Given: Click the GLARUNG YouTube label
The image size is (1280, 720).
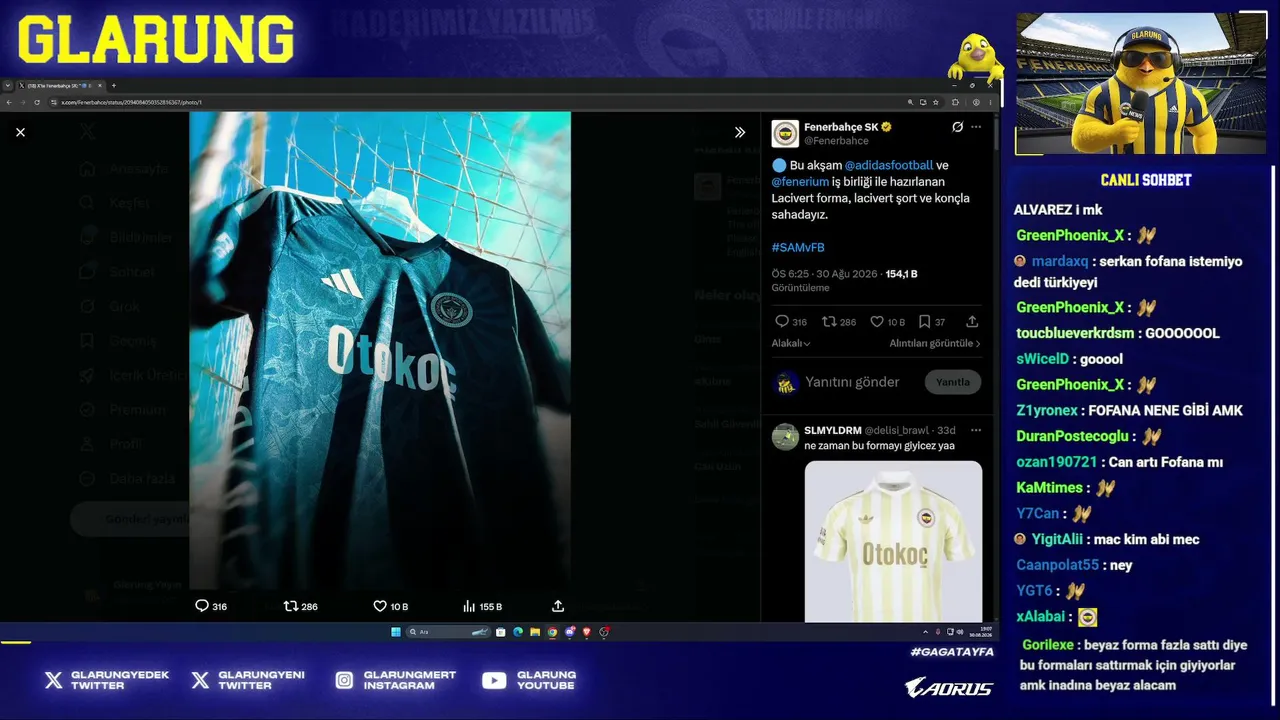Looking at the screenshot, I should [546, 680].
